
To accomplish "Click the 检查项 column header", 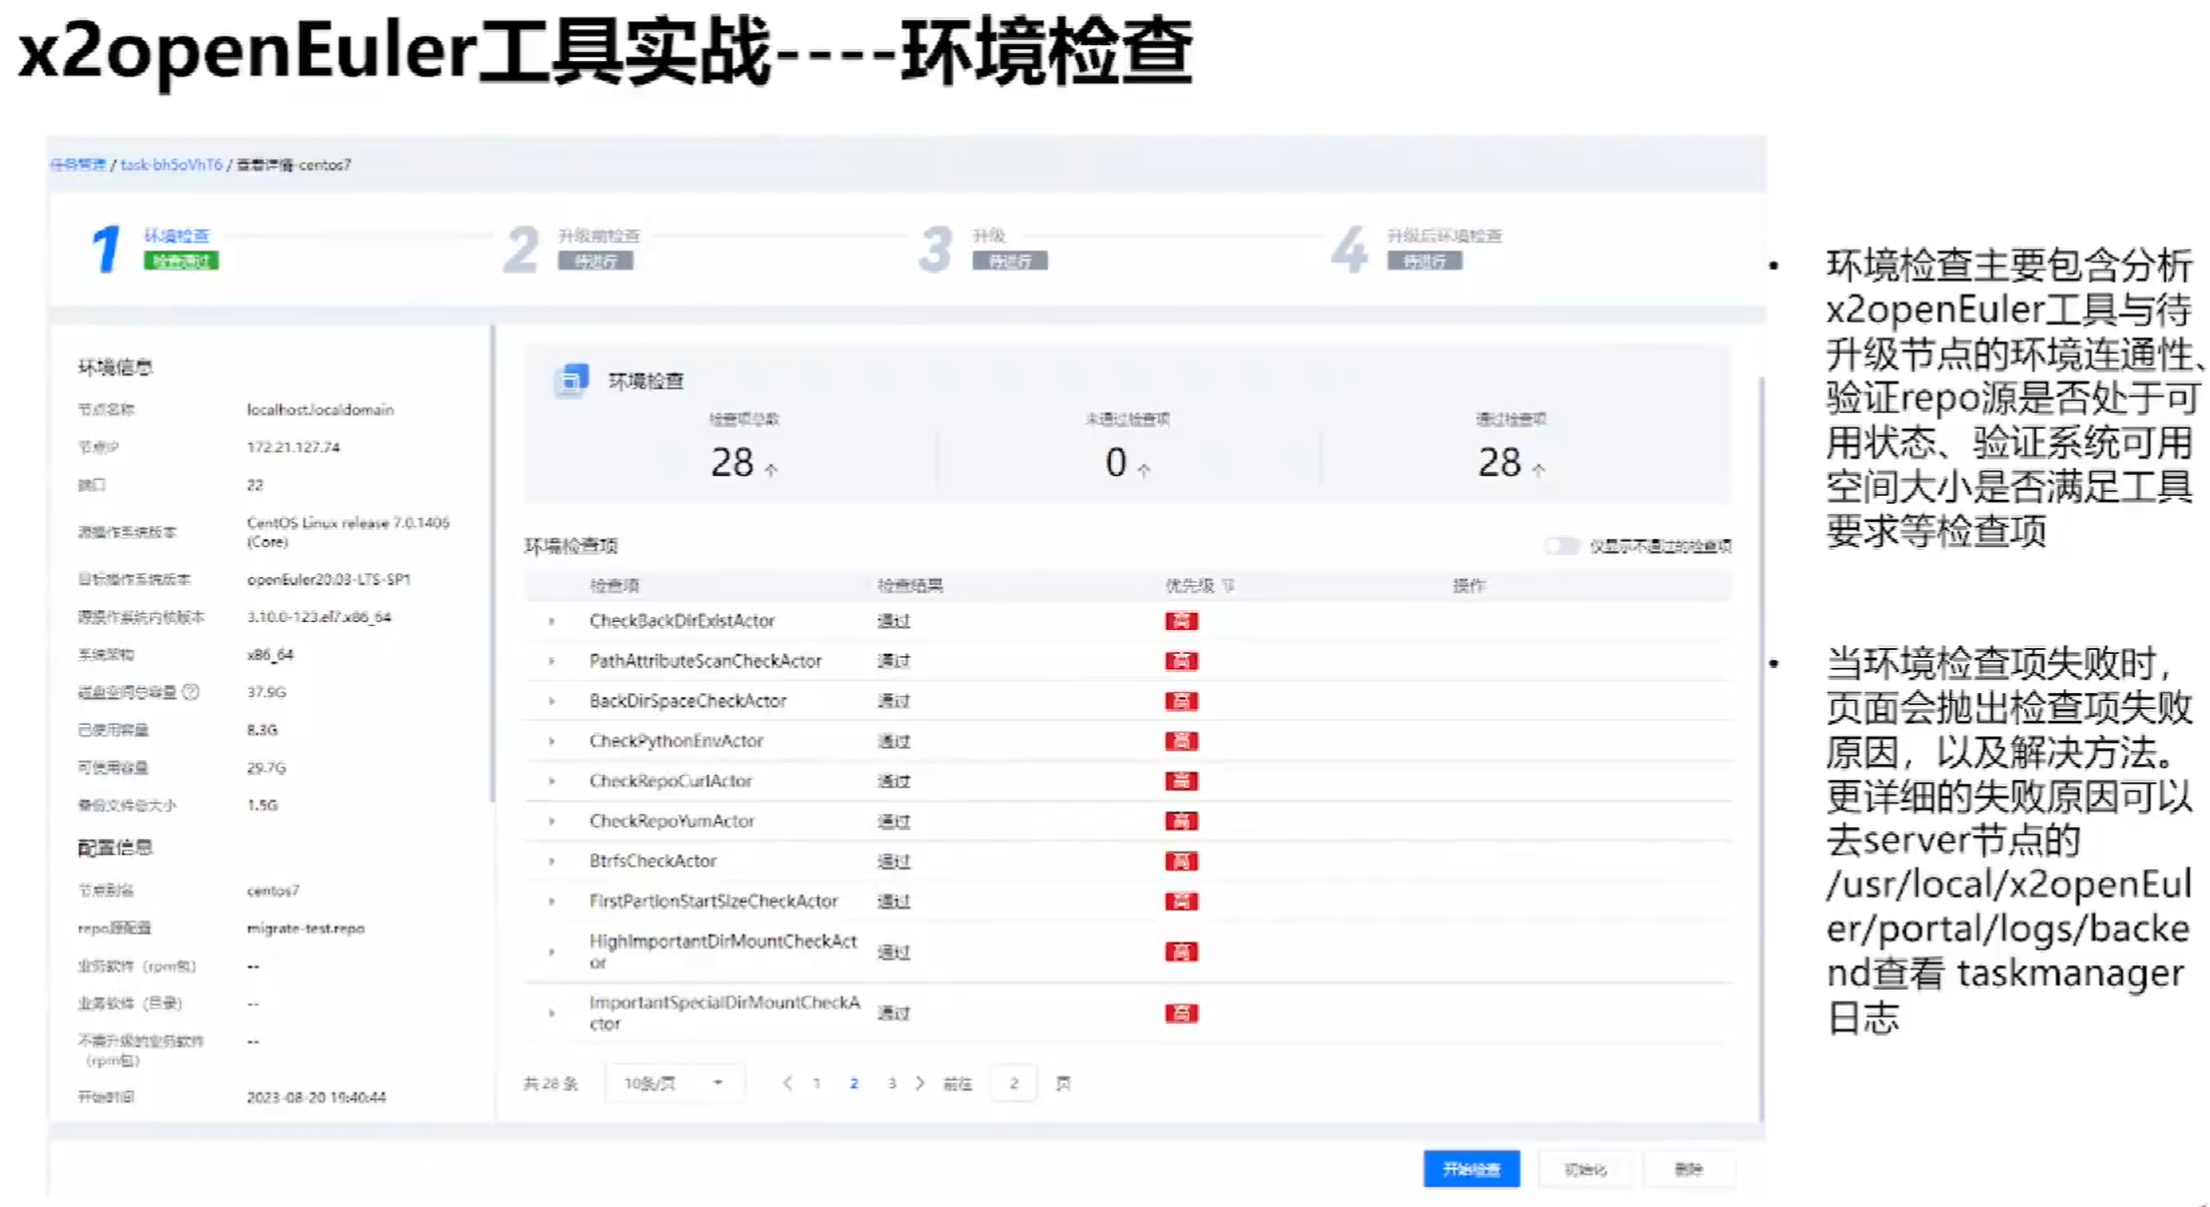I will click(x=614, y=586).
